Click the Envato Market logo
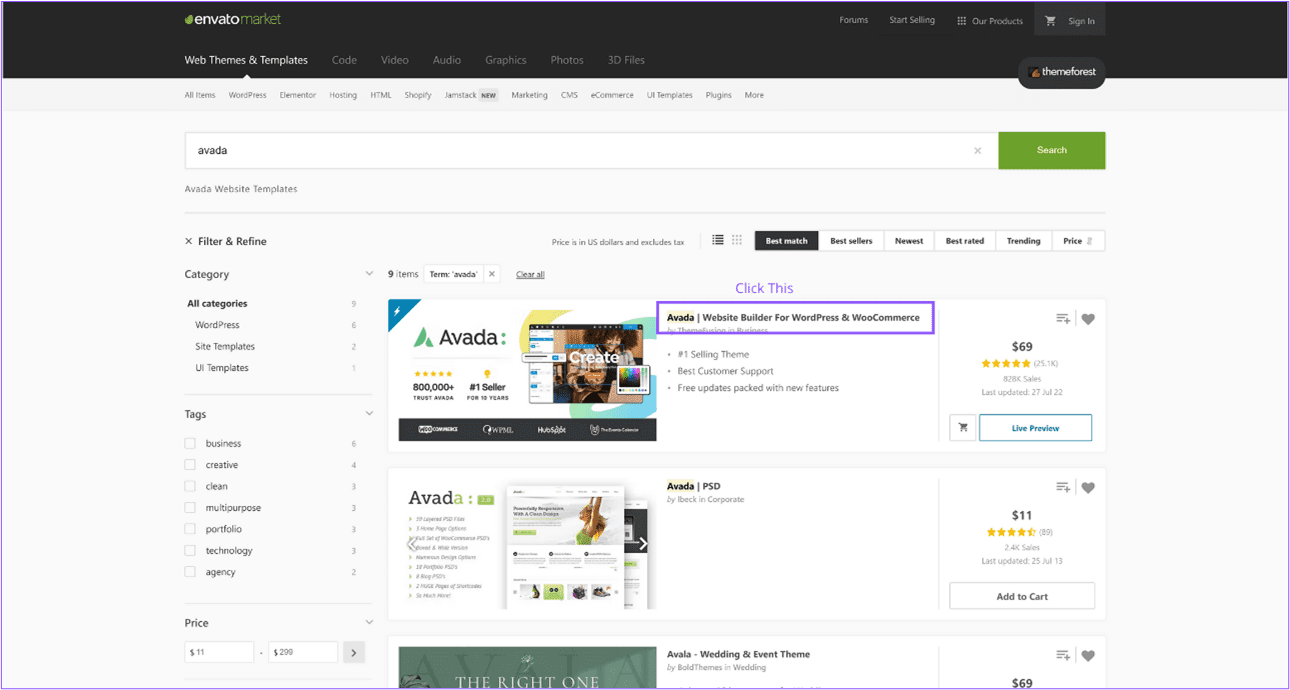 click(233, 19)
